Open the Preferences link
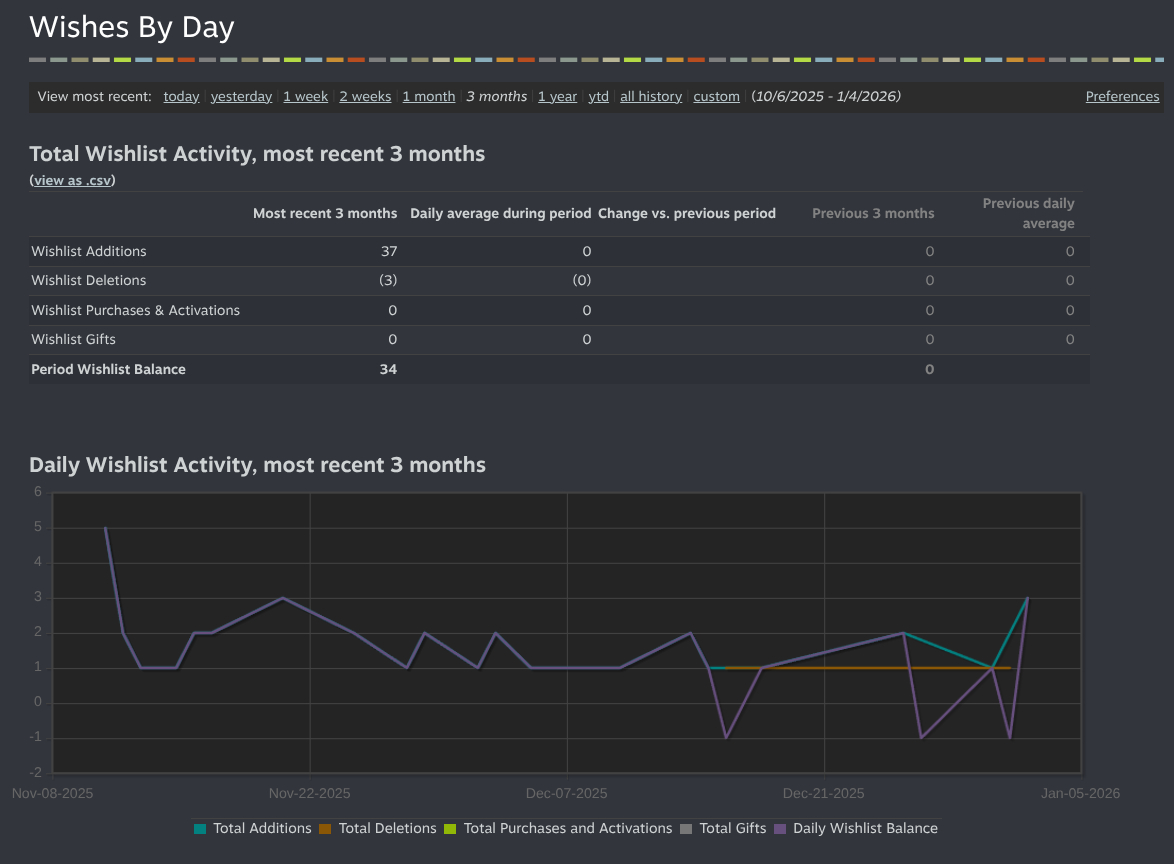 click(x=1122, y=97)
